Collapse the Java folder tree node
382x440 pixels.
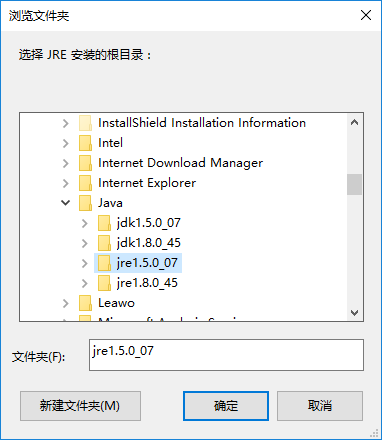(66, 203)
